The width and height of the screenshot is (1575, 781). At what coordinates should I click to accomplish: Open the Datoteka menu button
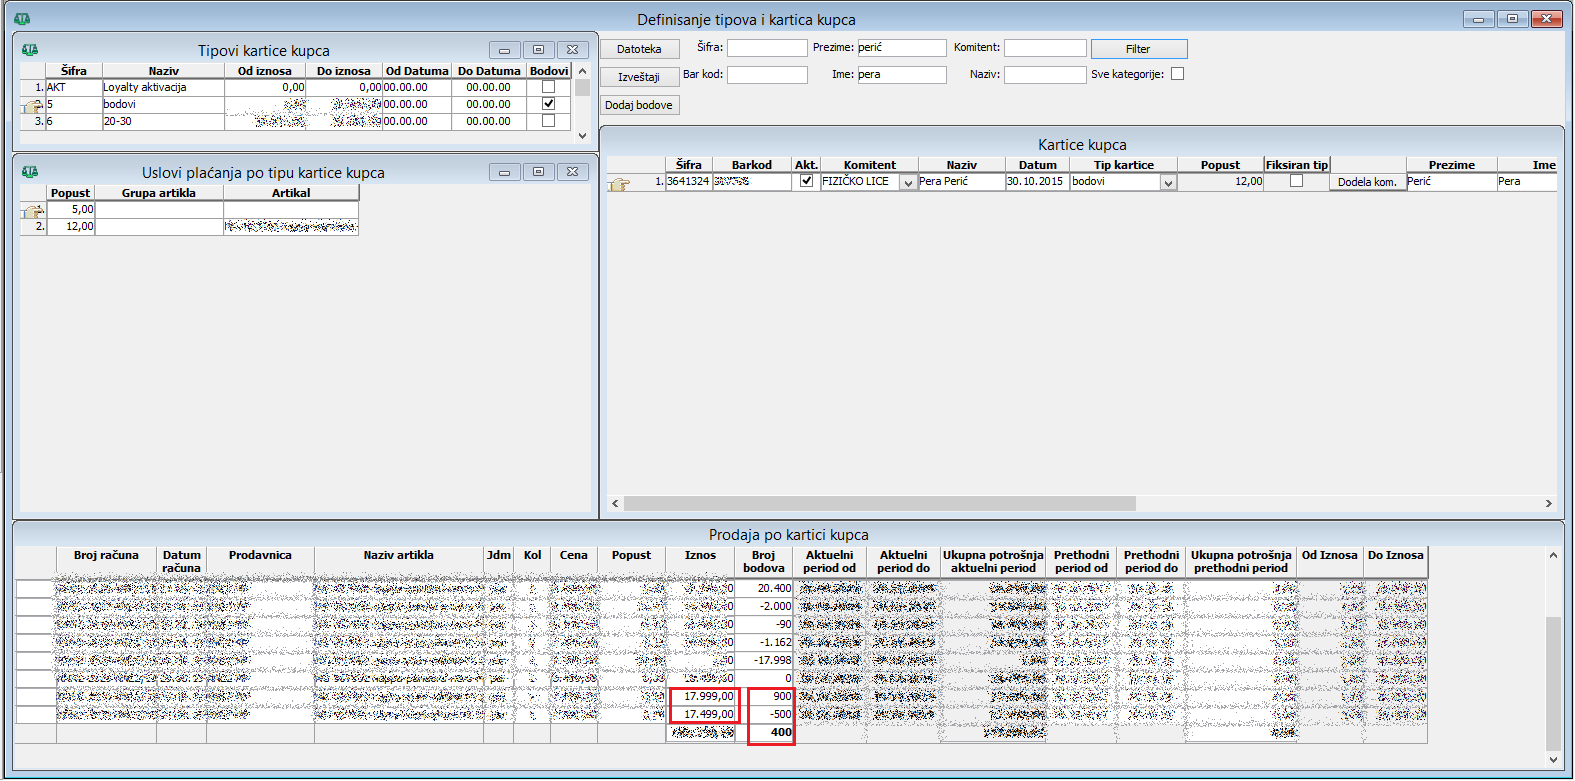point(639,49)
